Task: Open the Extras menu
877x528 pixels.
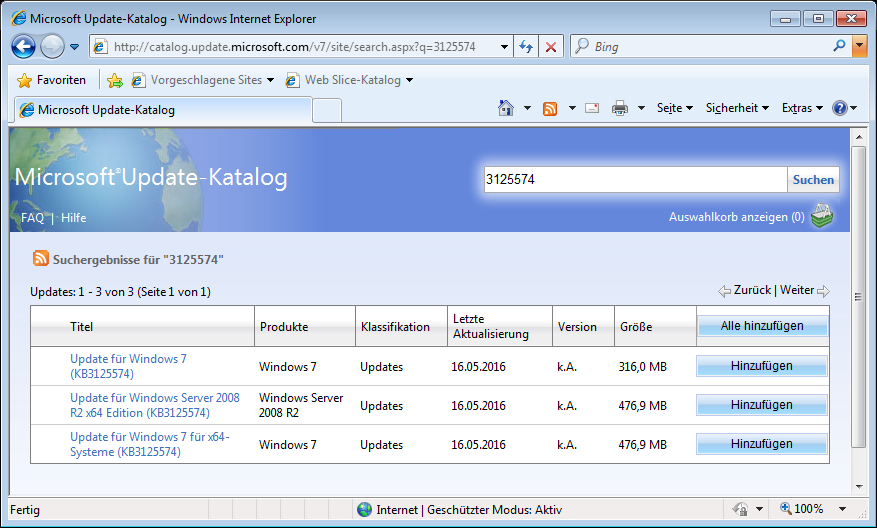Action: [802, 108]
